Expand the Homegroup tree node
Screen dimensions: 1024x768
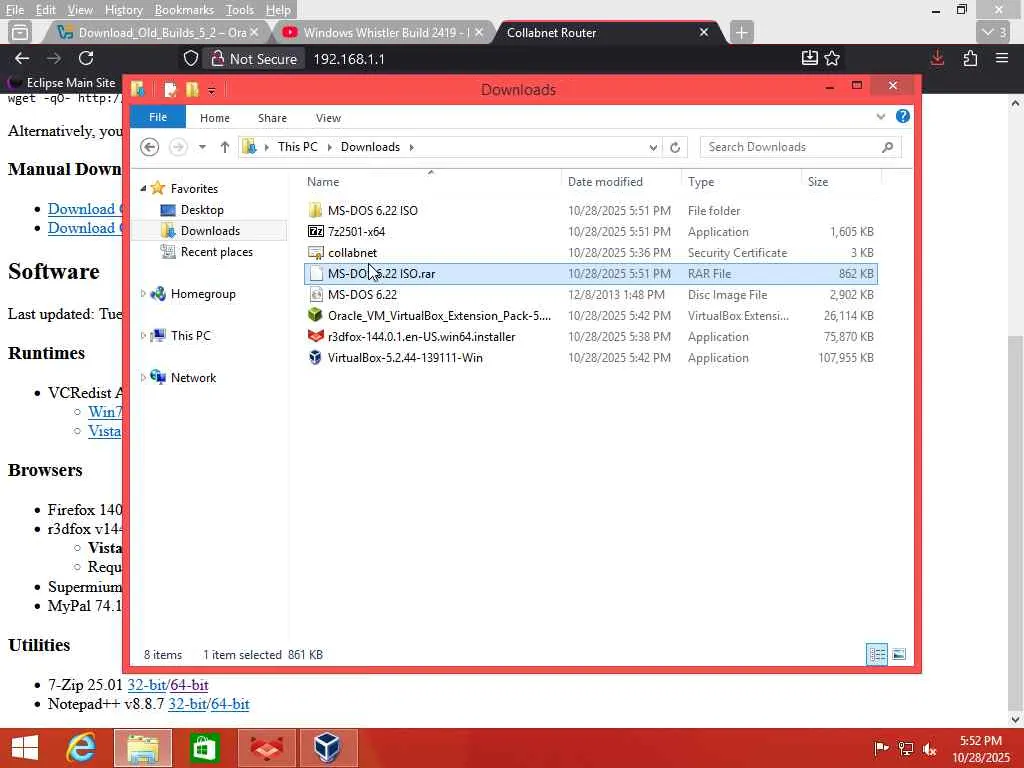click(143, 294)
